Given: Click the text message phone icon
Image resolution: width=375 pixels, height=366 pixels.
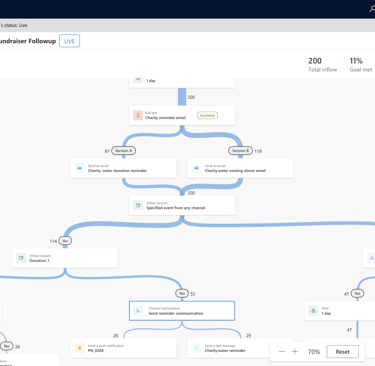Looking at the screenshot, I should click(197, 348).
